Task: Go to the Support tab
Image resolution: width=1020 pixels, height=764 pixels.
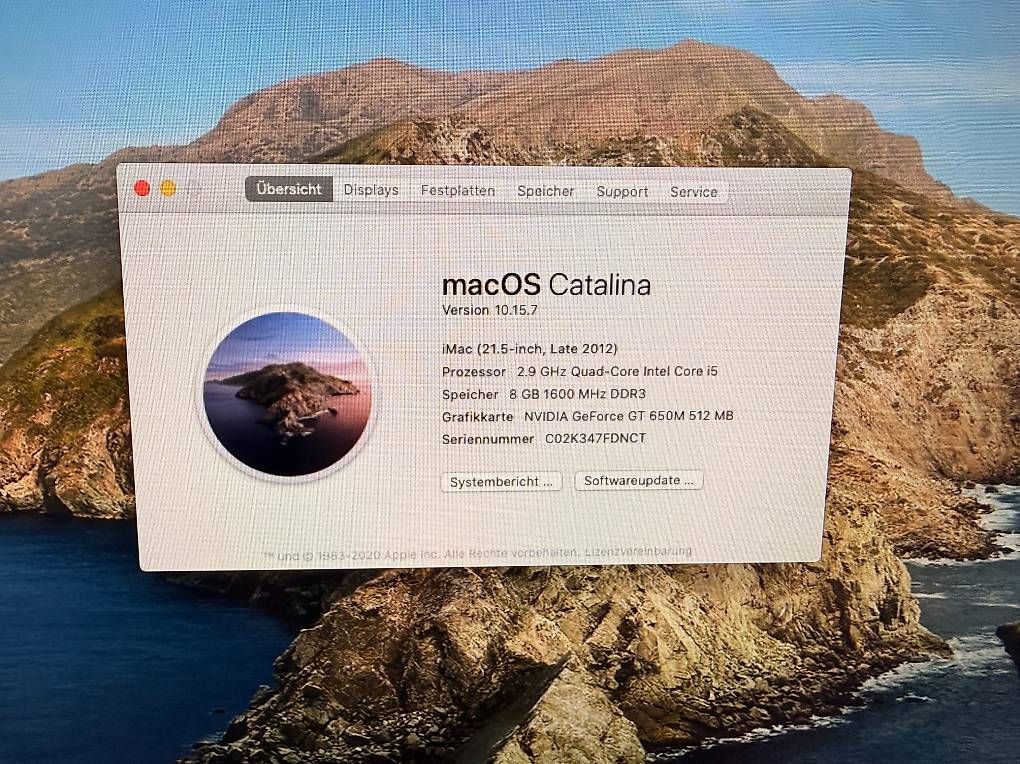Action: (x=623, y=192)
